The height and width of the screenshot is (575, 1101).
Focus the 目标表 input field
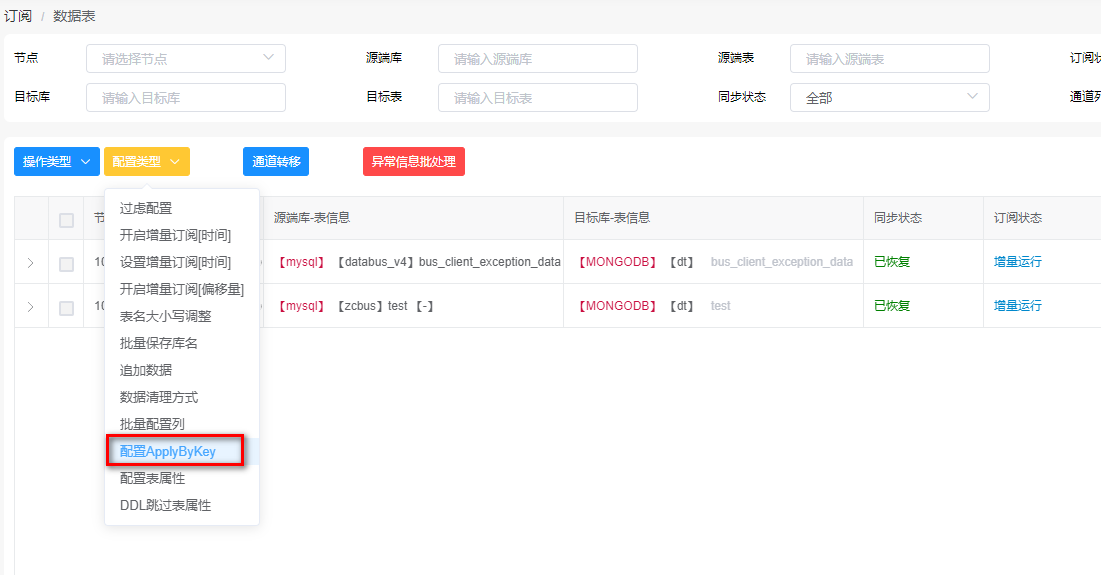(x=537, y=97)
